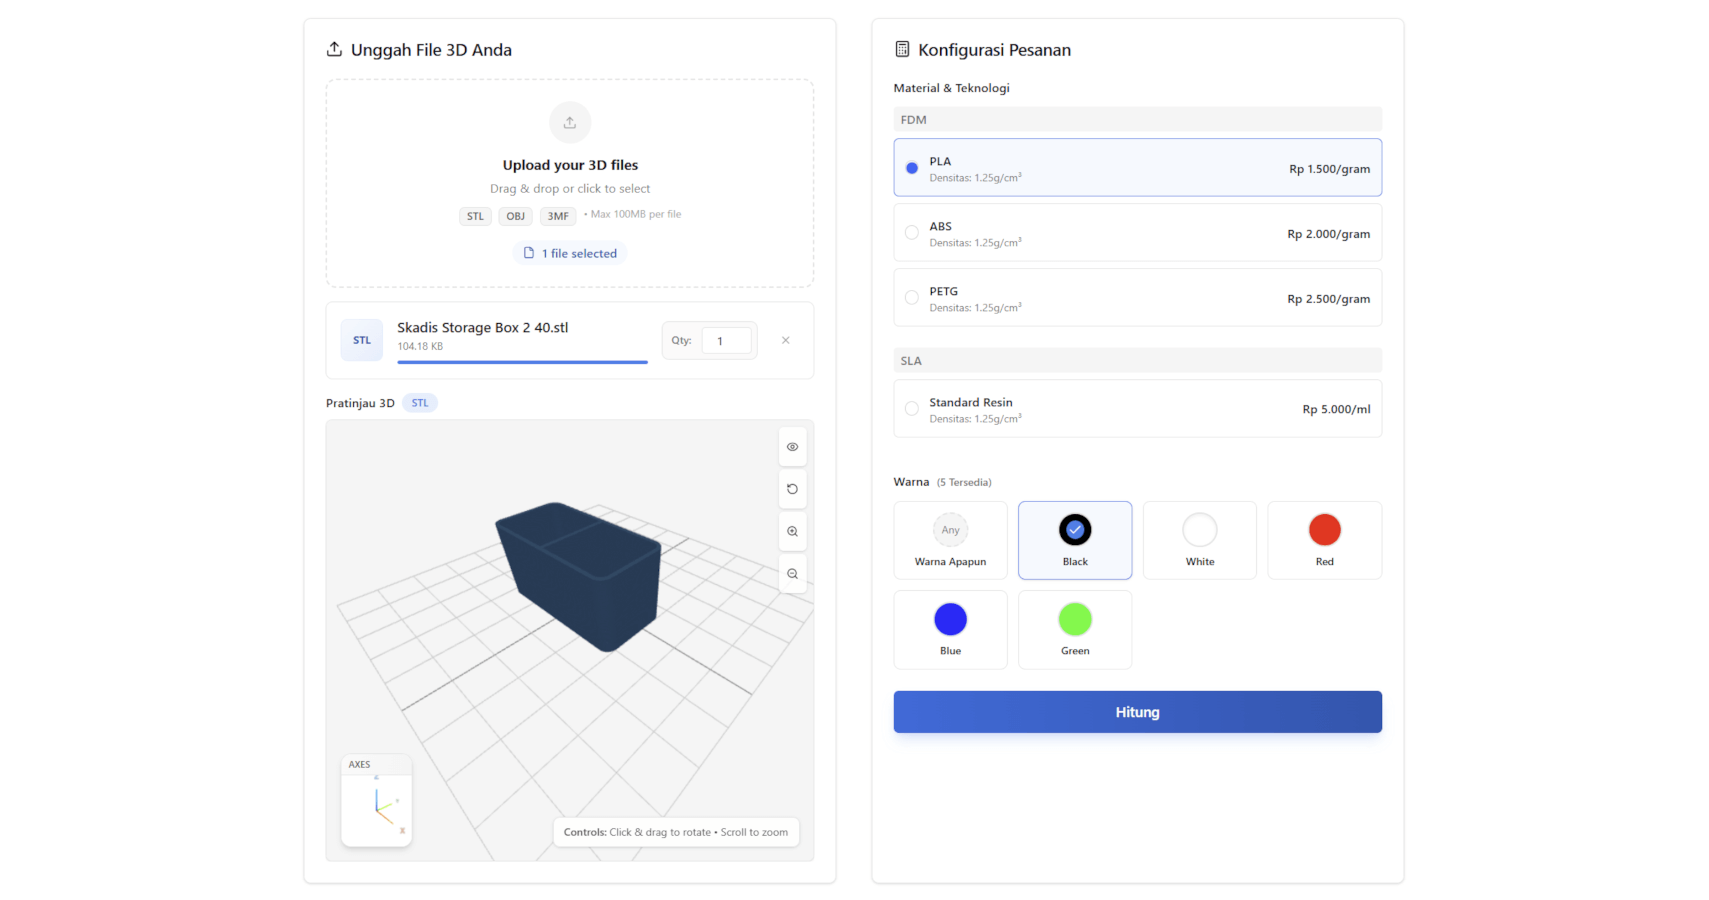Click the upload arrow icon in dropzone

[x=569, y=123]
